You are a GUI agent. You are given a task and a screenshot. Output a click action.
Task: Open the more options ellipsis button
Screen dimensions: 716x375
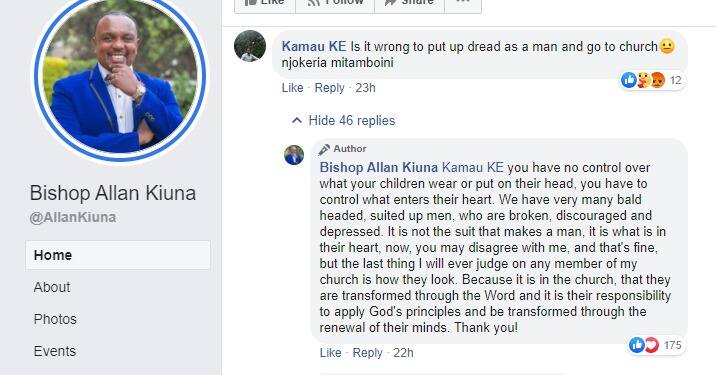(x=463, y=4)
